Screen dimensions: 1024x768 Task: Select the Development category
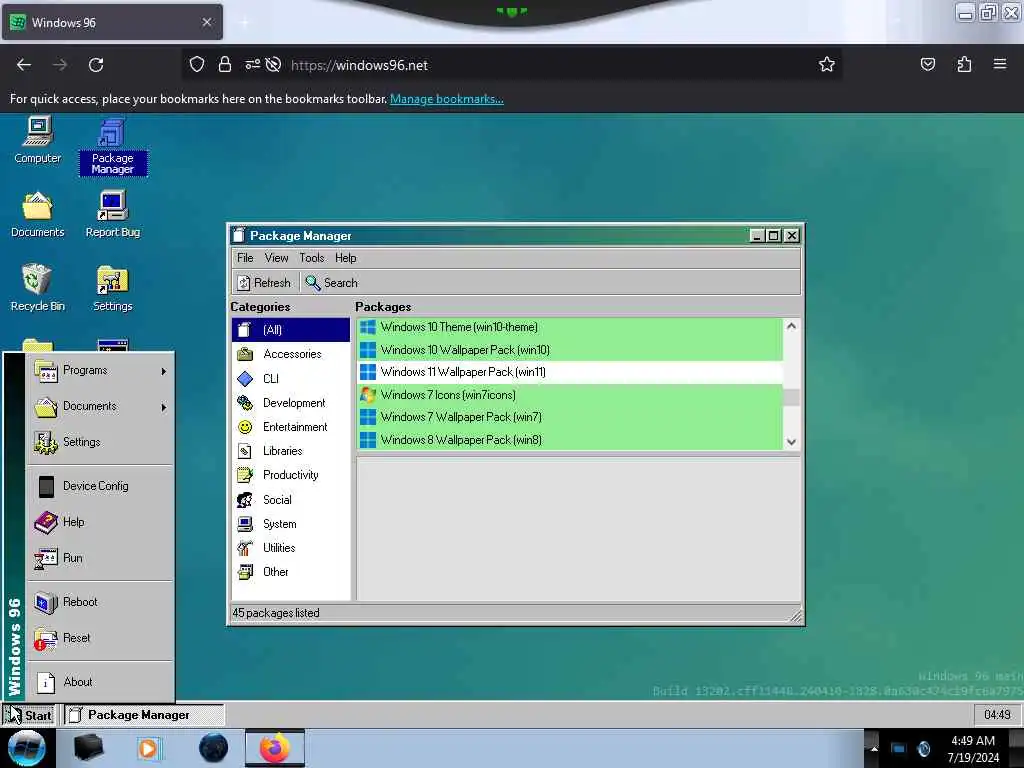tap(291, 403)
